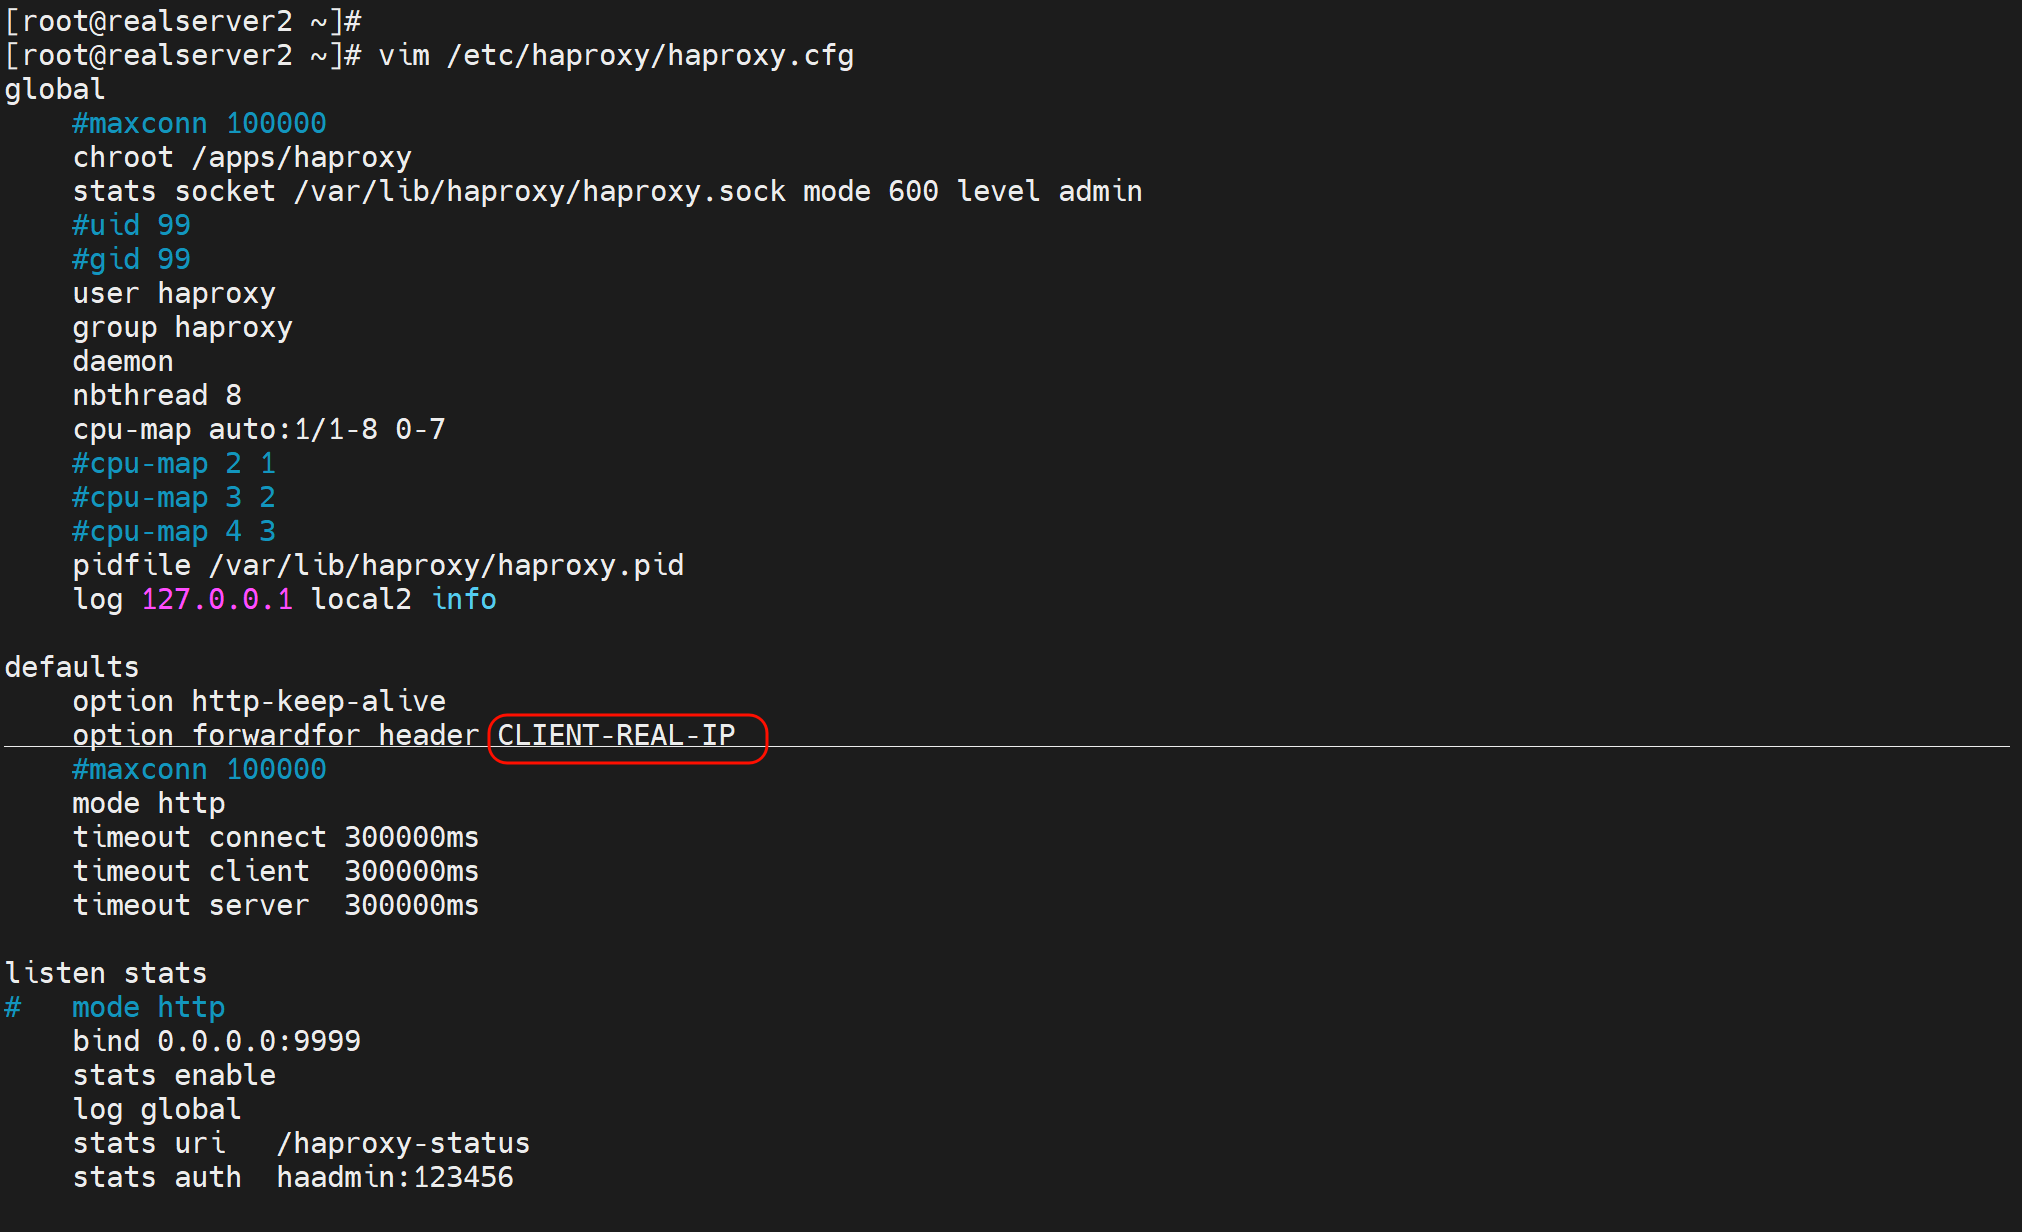Click the timeout connect 300000ms line
The image size is (2022, 1232).
tap(276, 838)
